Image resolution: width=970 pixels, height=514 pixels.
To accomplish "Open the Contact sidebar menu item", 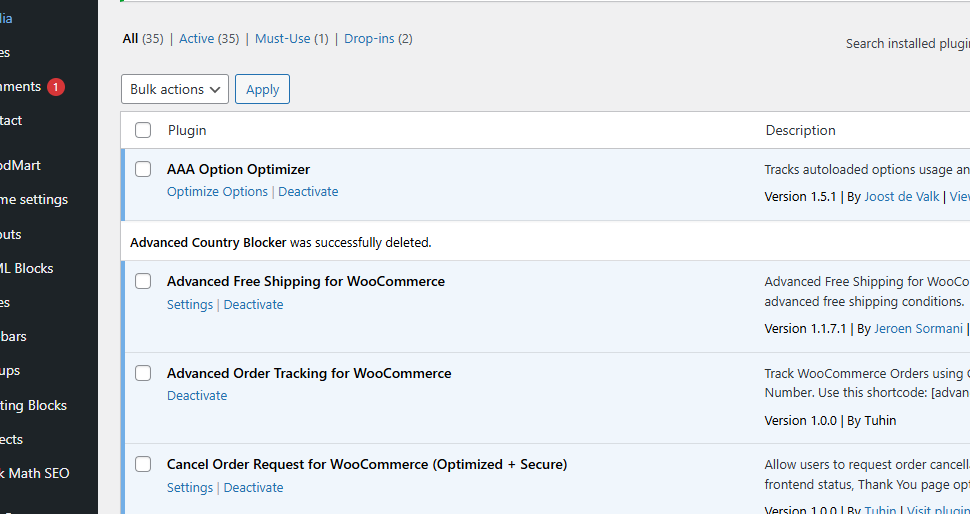I will coord(11,120).
